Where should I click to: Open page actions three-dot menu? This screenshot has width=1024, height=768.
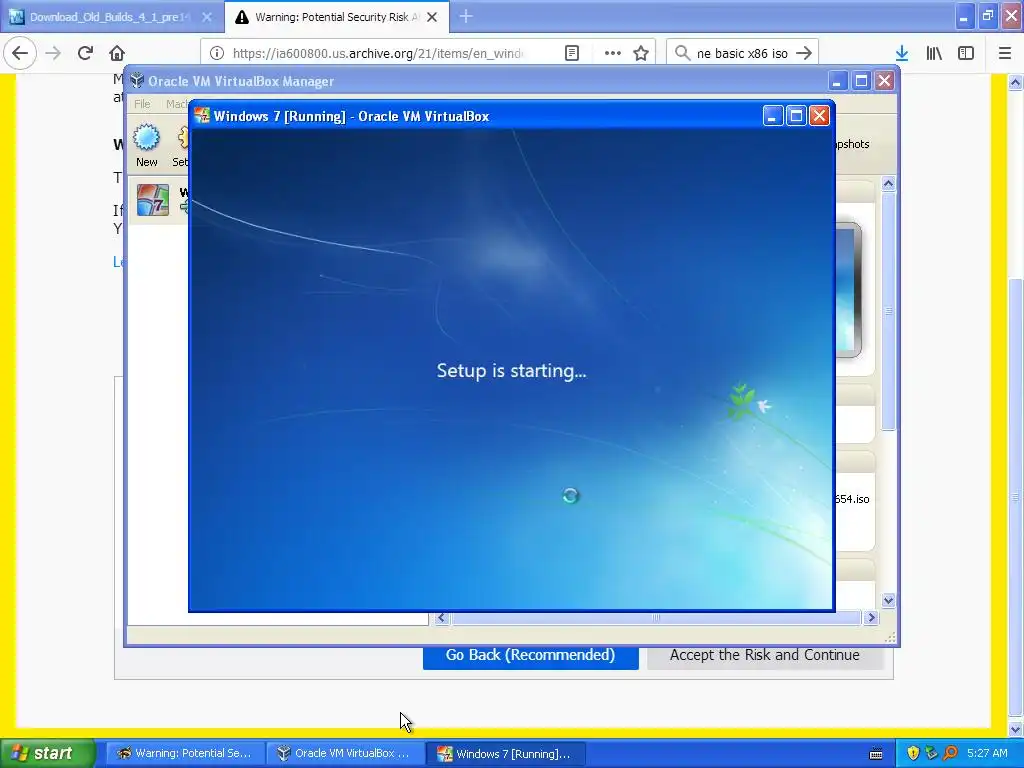pos(613,53)
